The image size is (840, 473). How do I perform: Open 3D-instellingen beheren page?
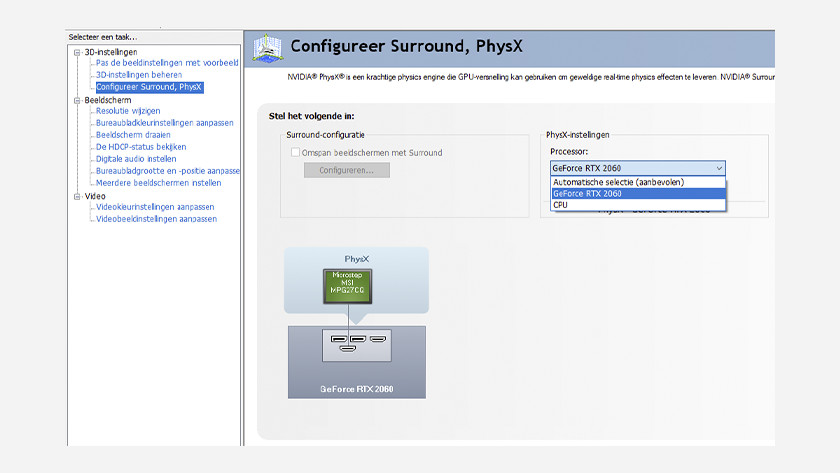(x=138, y=75)
